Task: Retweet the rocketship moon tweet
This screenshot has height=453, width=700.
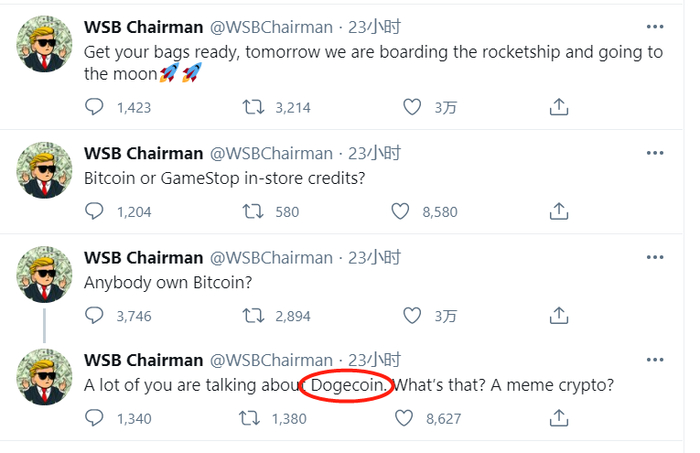Action: coord(254,107)
